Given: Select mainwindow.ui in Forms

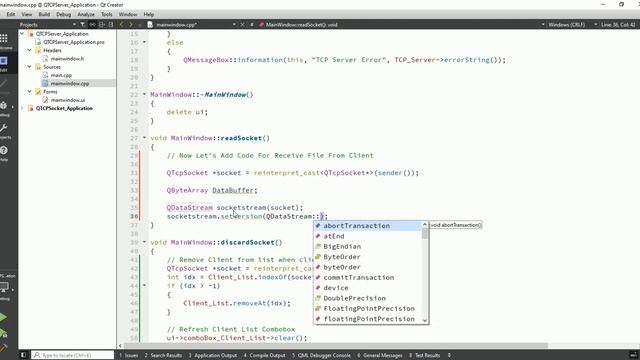Looking at the screenshot, I should [68, 100].
